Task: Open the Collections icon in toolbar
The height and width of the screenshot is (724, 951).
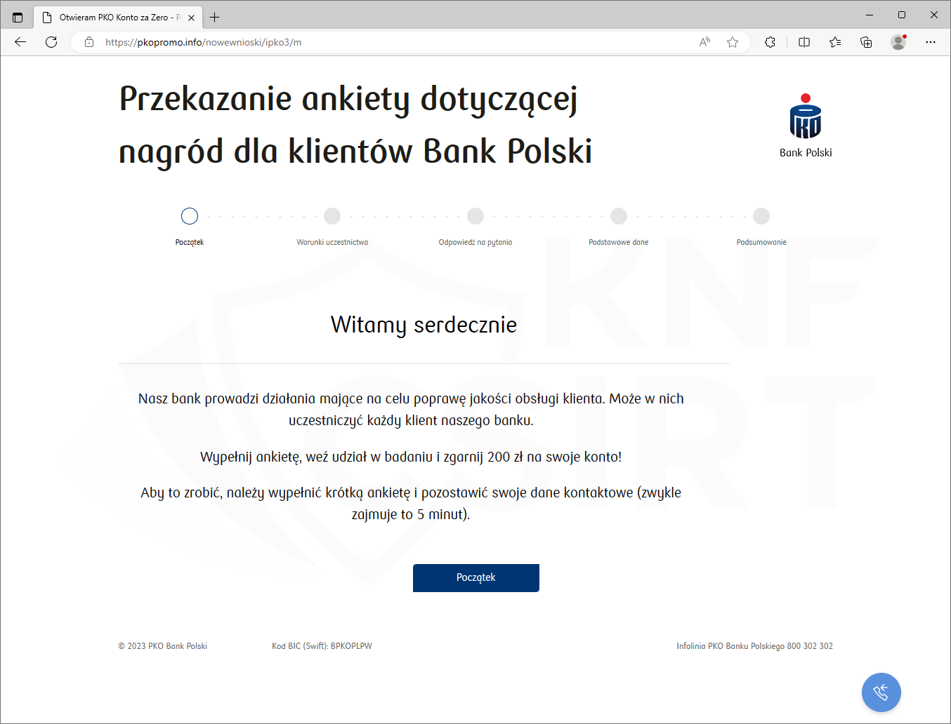Action: tap(866, 42)
